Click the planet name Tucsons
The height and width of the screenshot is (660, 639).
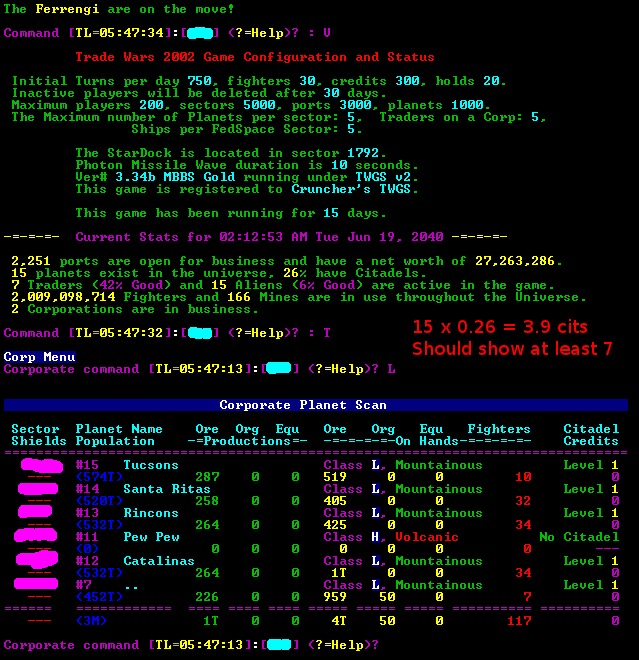point(150,465)
